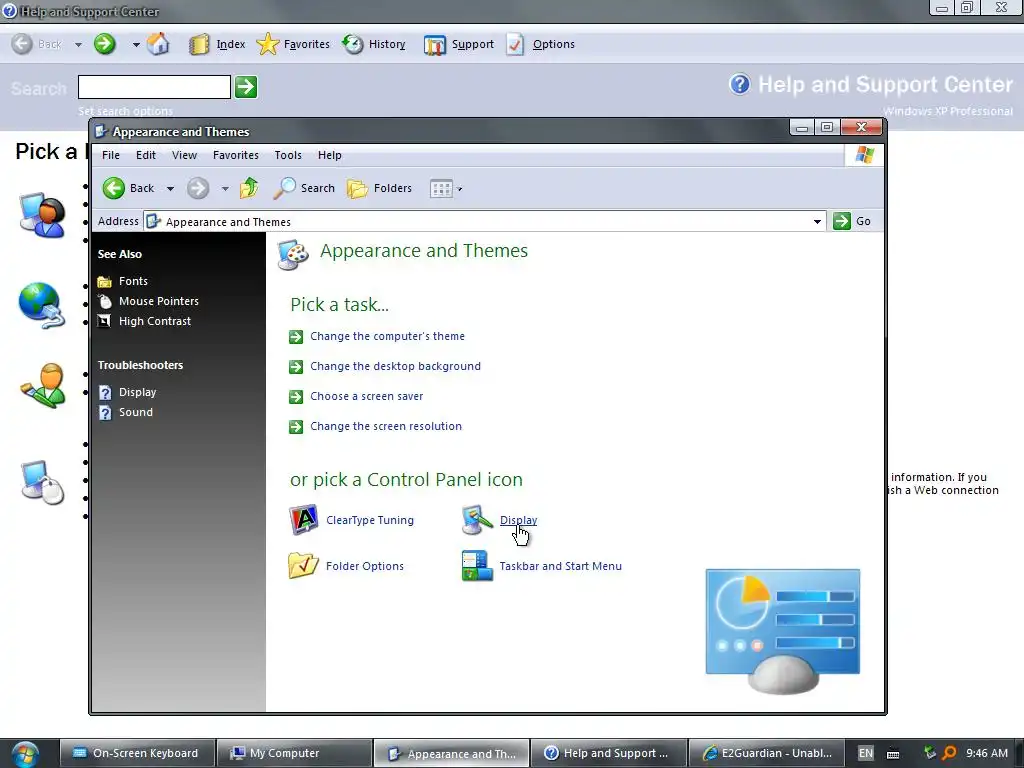The height and width of the screenshot is (768, 1024).
Task: Open the Taskbar and Start Menu icon
Action: (542, 566)
